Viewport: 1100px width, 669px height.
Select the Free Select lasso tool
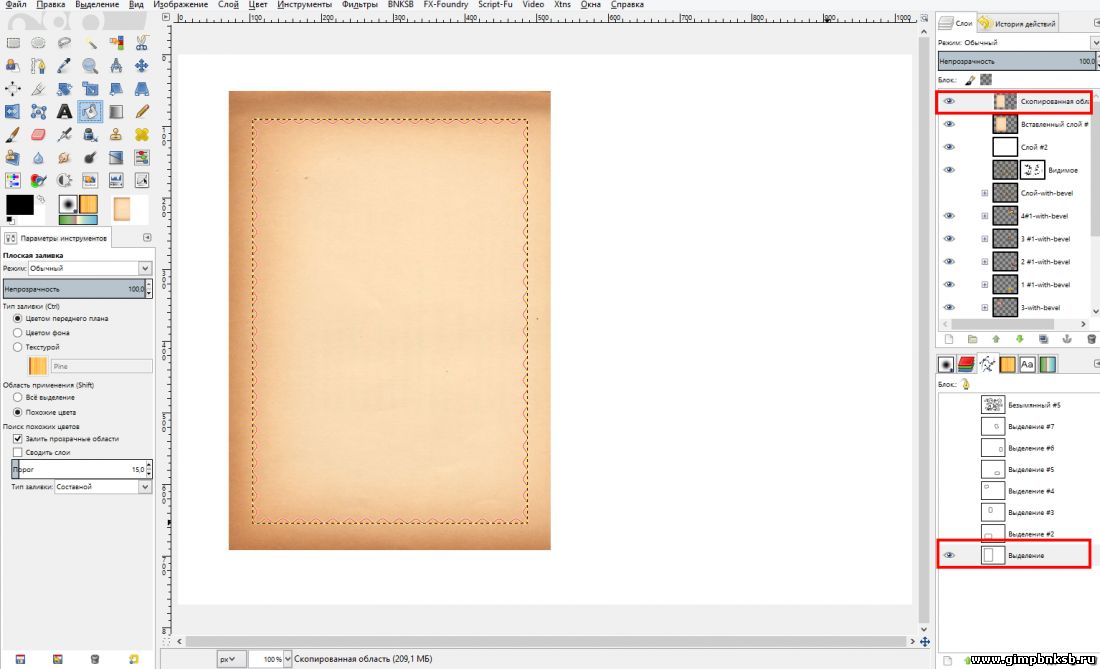(65, 43)
